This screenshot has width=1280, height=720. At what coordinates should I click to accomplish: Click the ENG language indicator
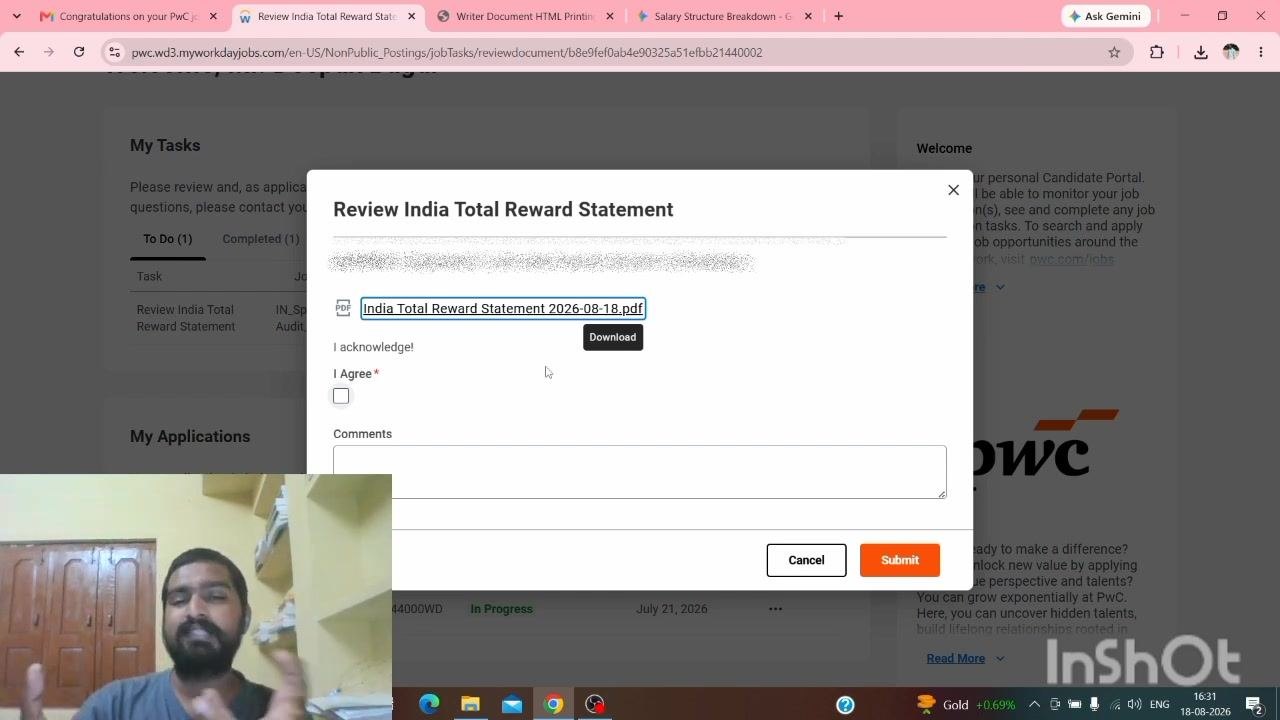coord(1160,704)
